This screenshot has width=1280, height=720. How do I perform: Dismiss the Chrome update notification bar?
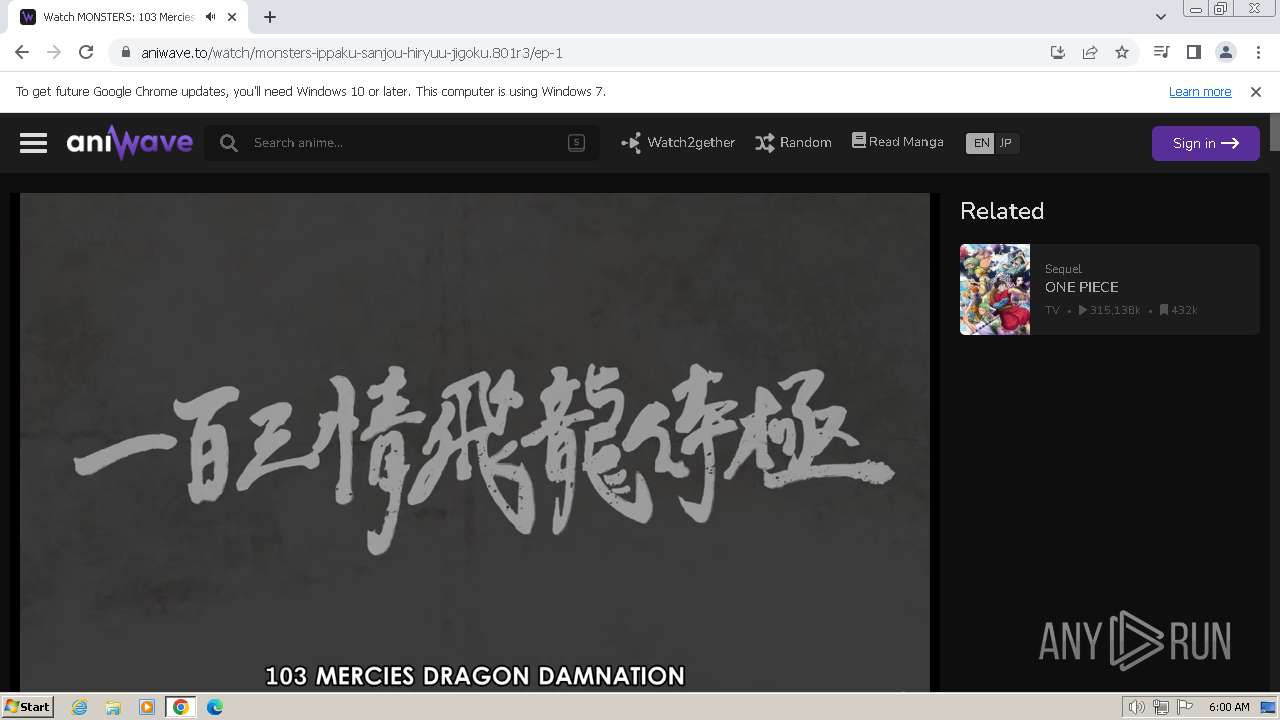point(1256,91)
